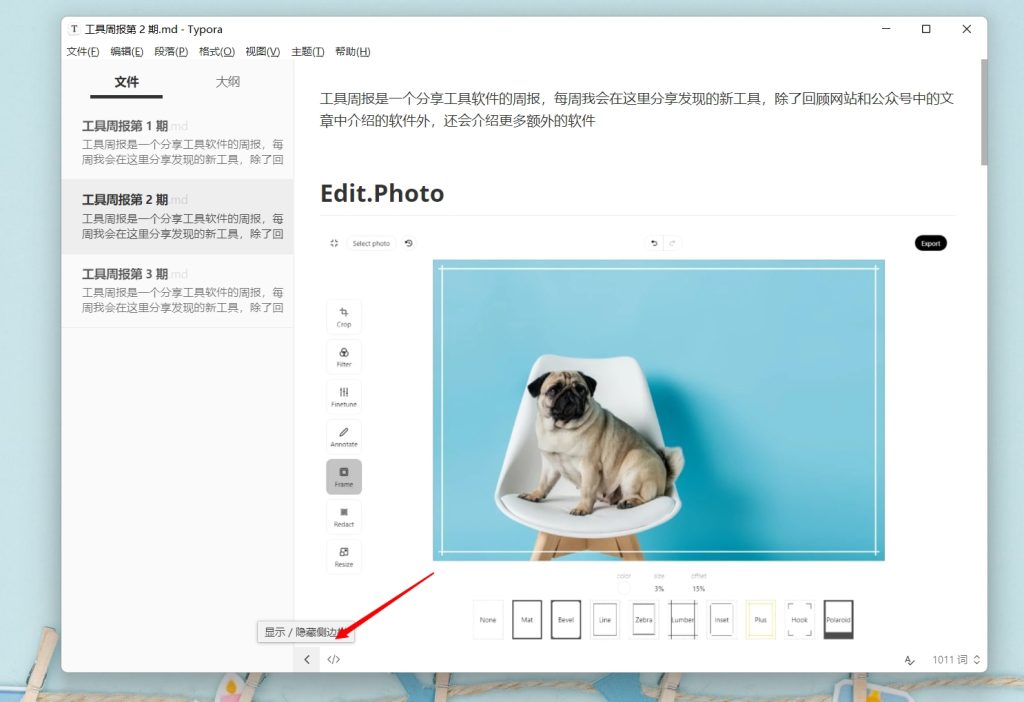Screen dimensions: 1024x702
Task: Choose the Polaroid frame style
Action: (x=839, y=620)
